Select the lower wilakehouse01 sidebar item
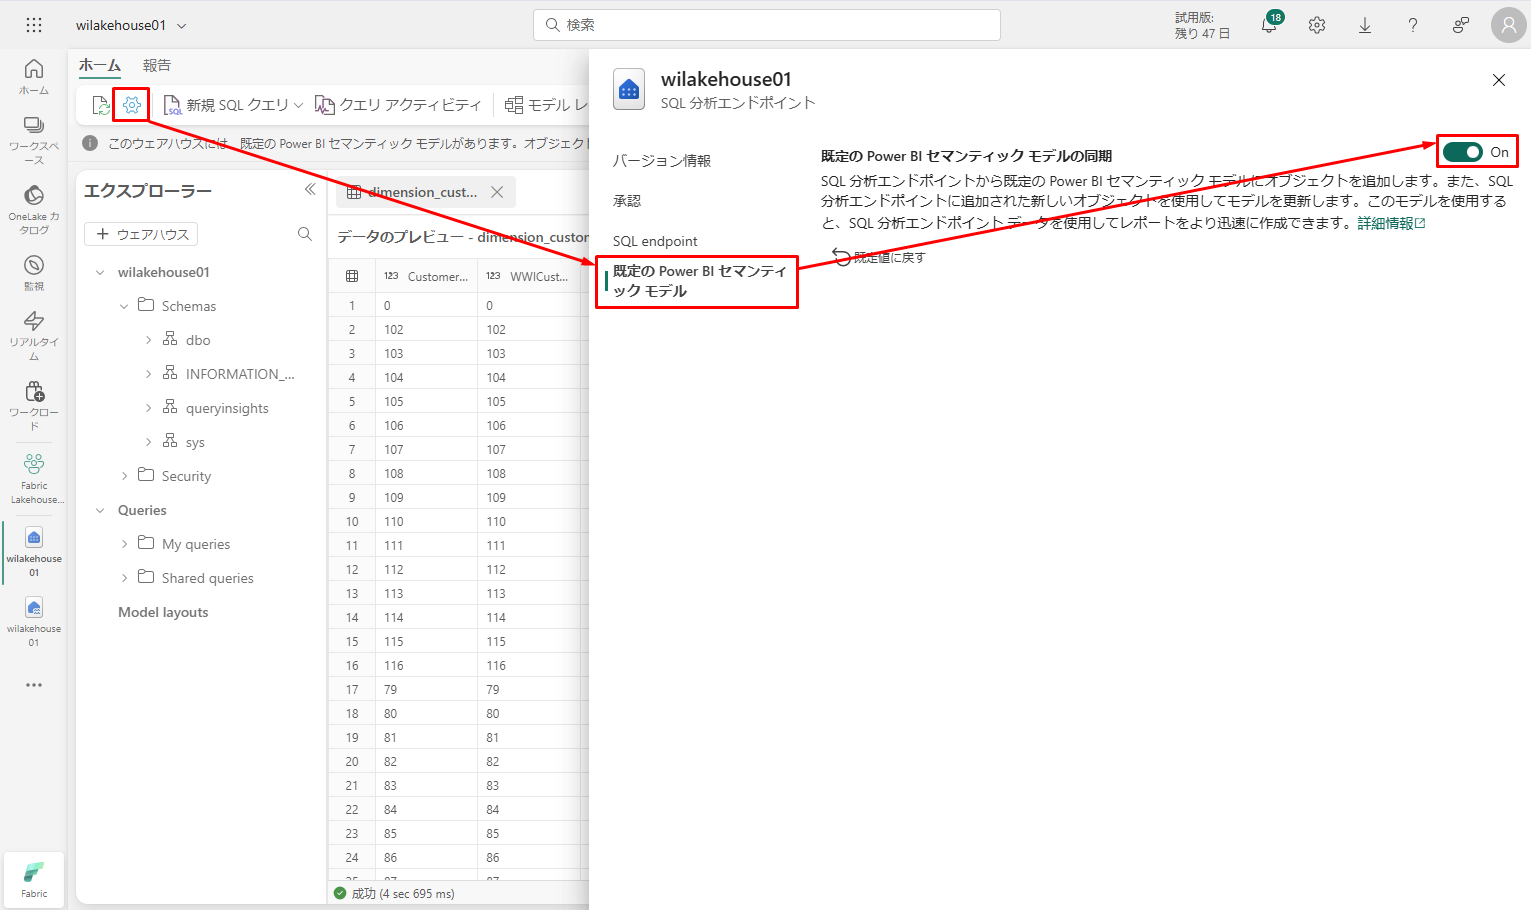 [34, 621]
